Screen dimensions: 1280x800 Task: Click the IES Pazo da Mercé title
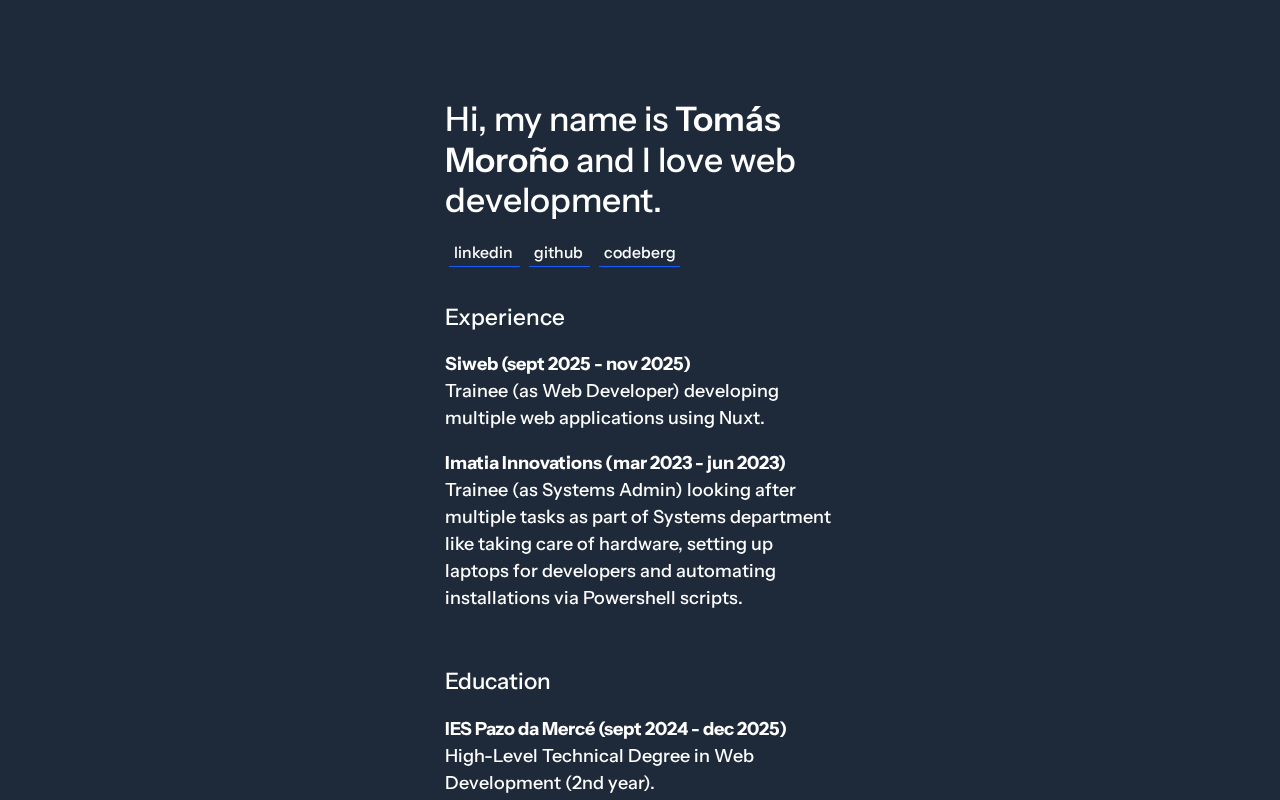(x=615, y=729)
